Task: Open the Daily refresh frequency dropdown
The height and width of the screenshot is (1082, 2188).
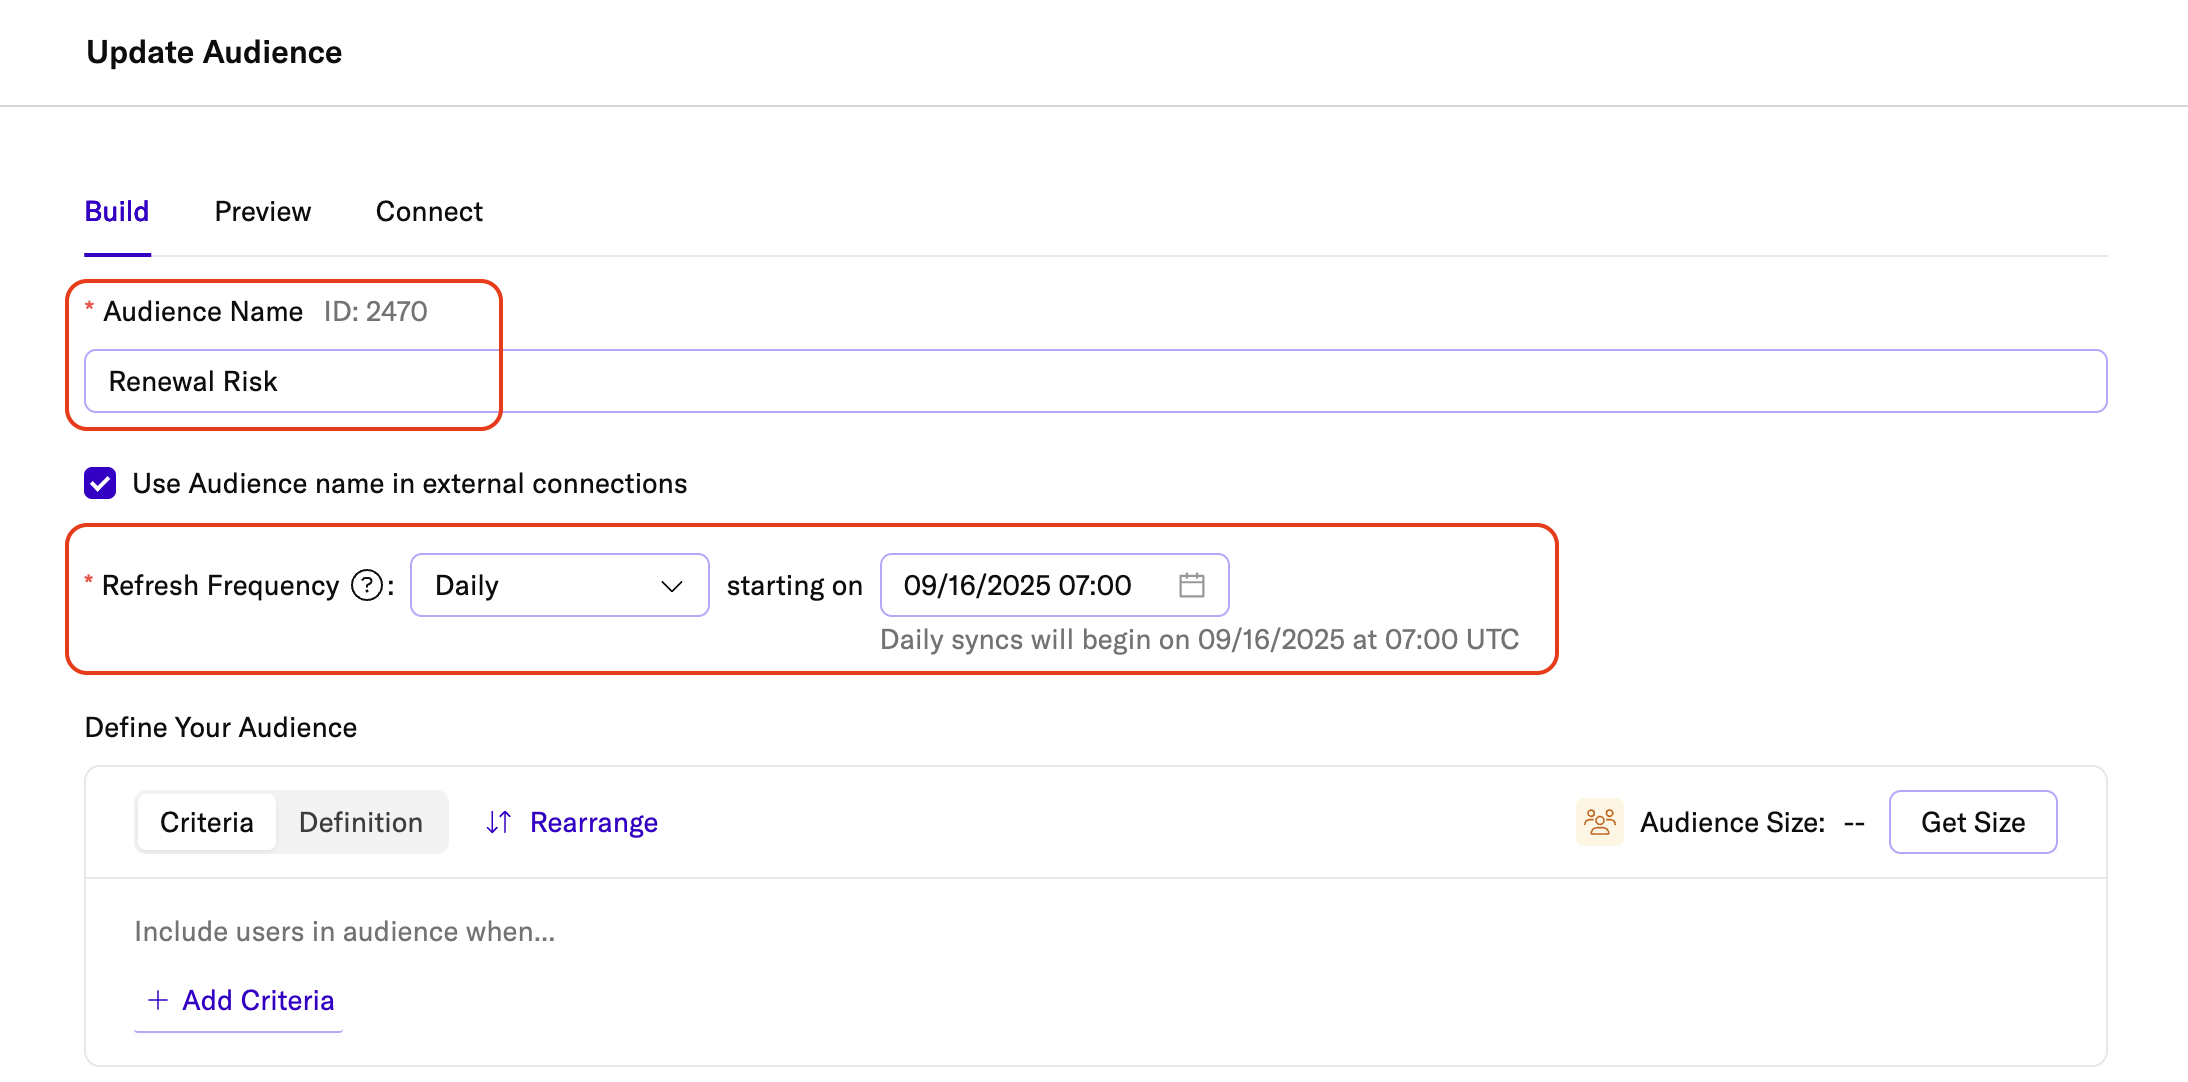Action: tap(558, 585)
